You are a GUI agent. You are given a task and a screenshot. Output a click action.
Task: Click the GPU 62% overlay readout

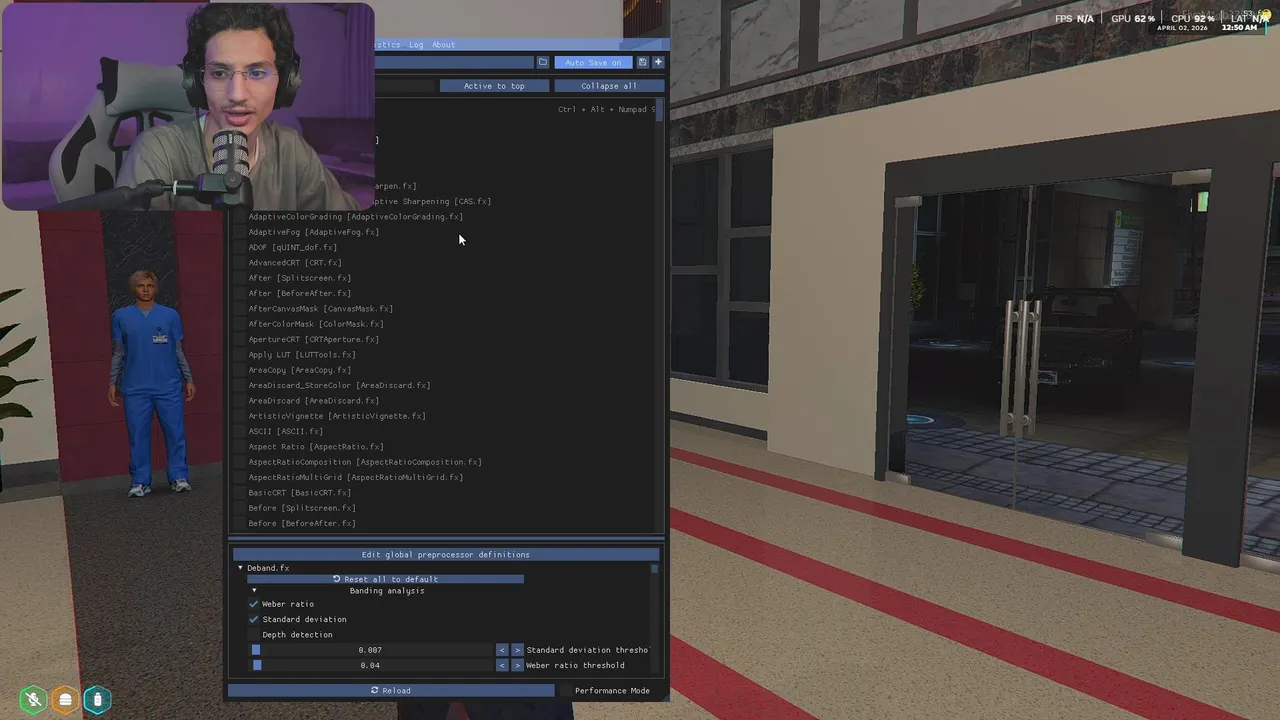tap(1133, 19)
